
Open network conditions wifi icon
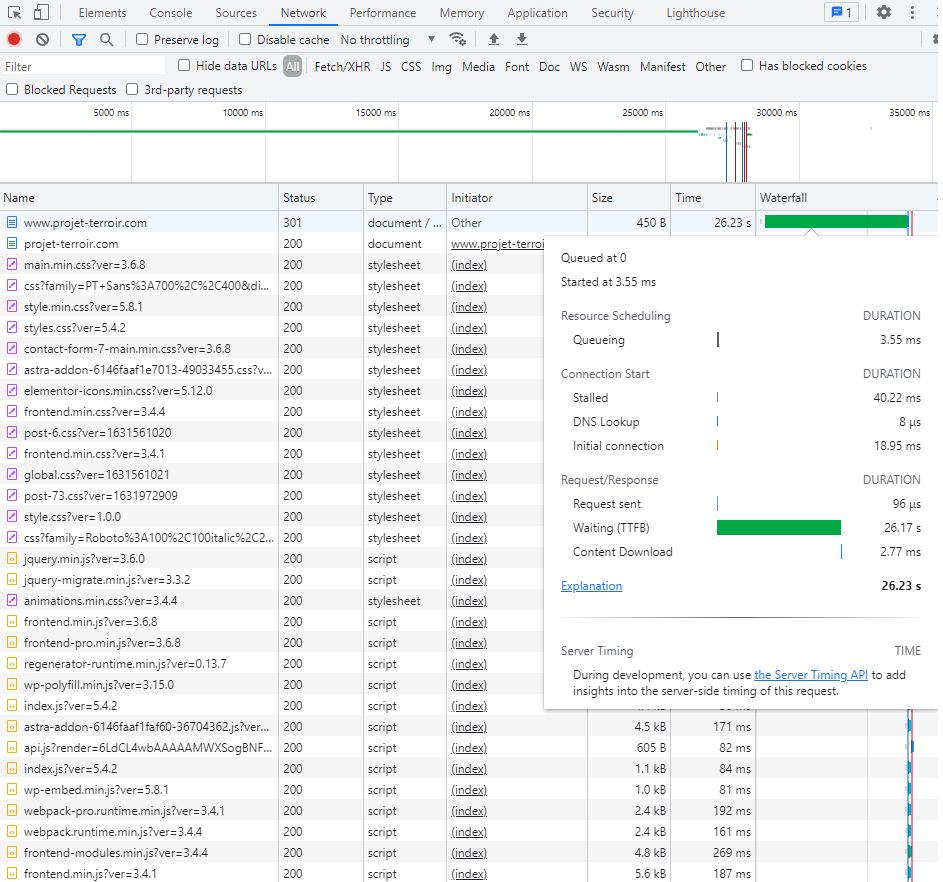click(458, 40)
